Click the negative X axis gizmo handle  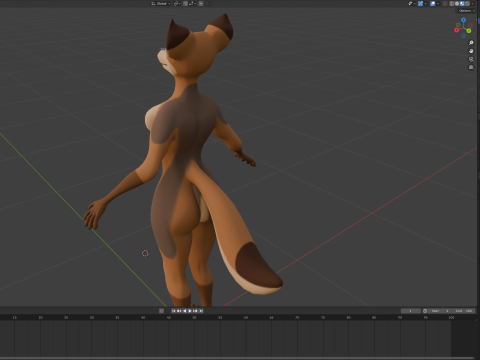pyautogui.click(x=470, y=25)
